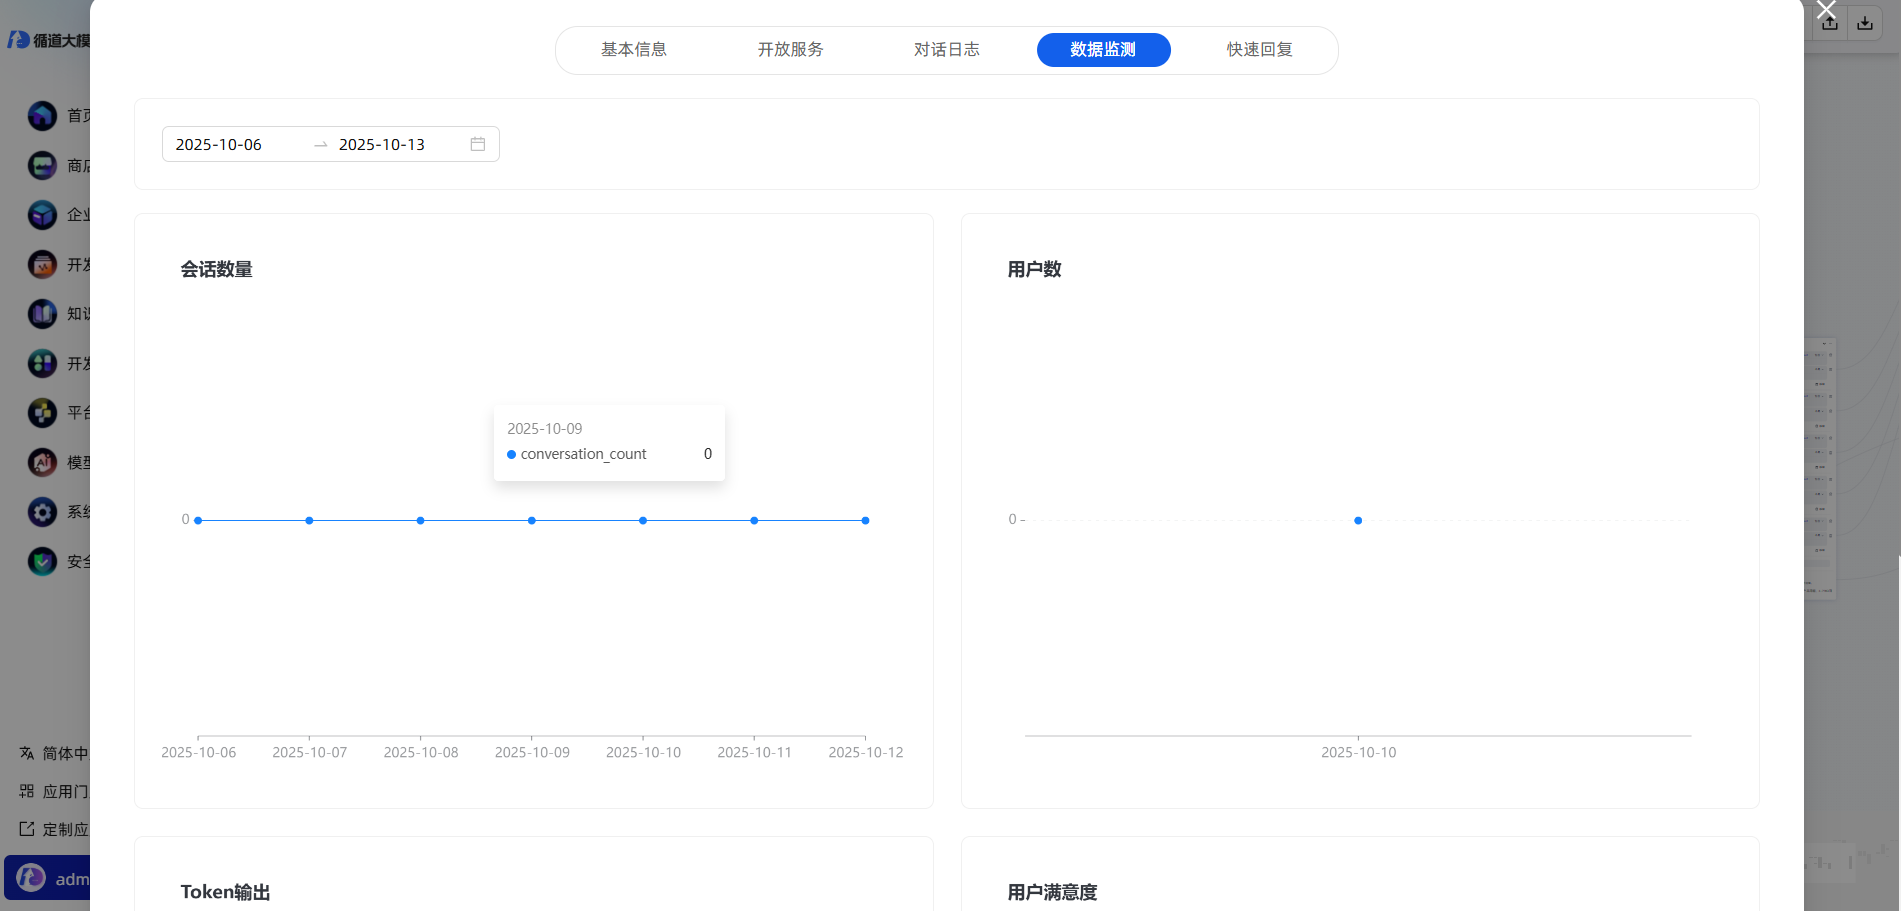Edit the 2025-10-06 start date field
This screenshot has width=1901, height=911.
click(x=217, y=144)
